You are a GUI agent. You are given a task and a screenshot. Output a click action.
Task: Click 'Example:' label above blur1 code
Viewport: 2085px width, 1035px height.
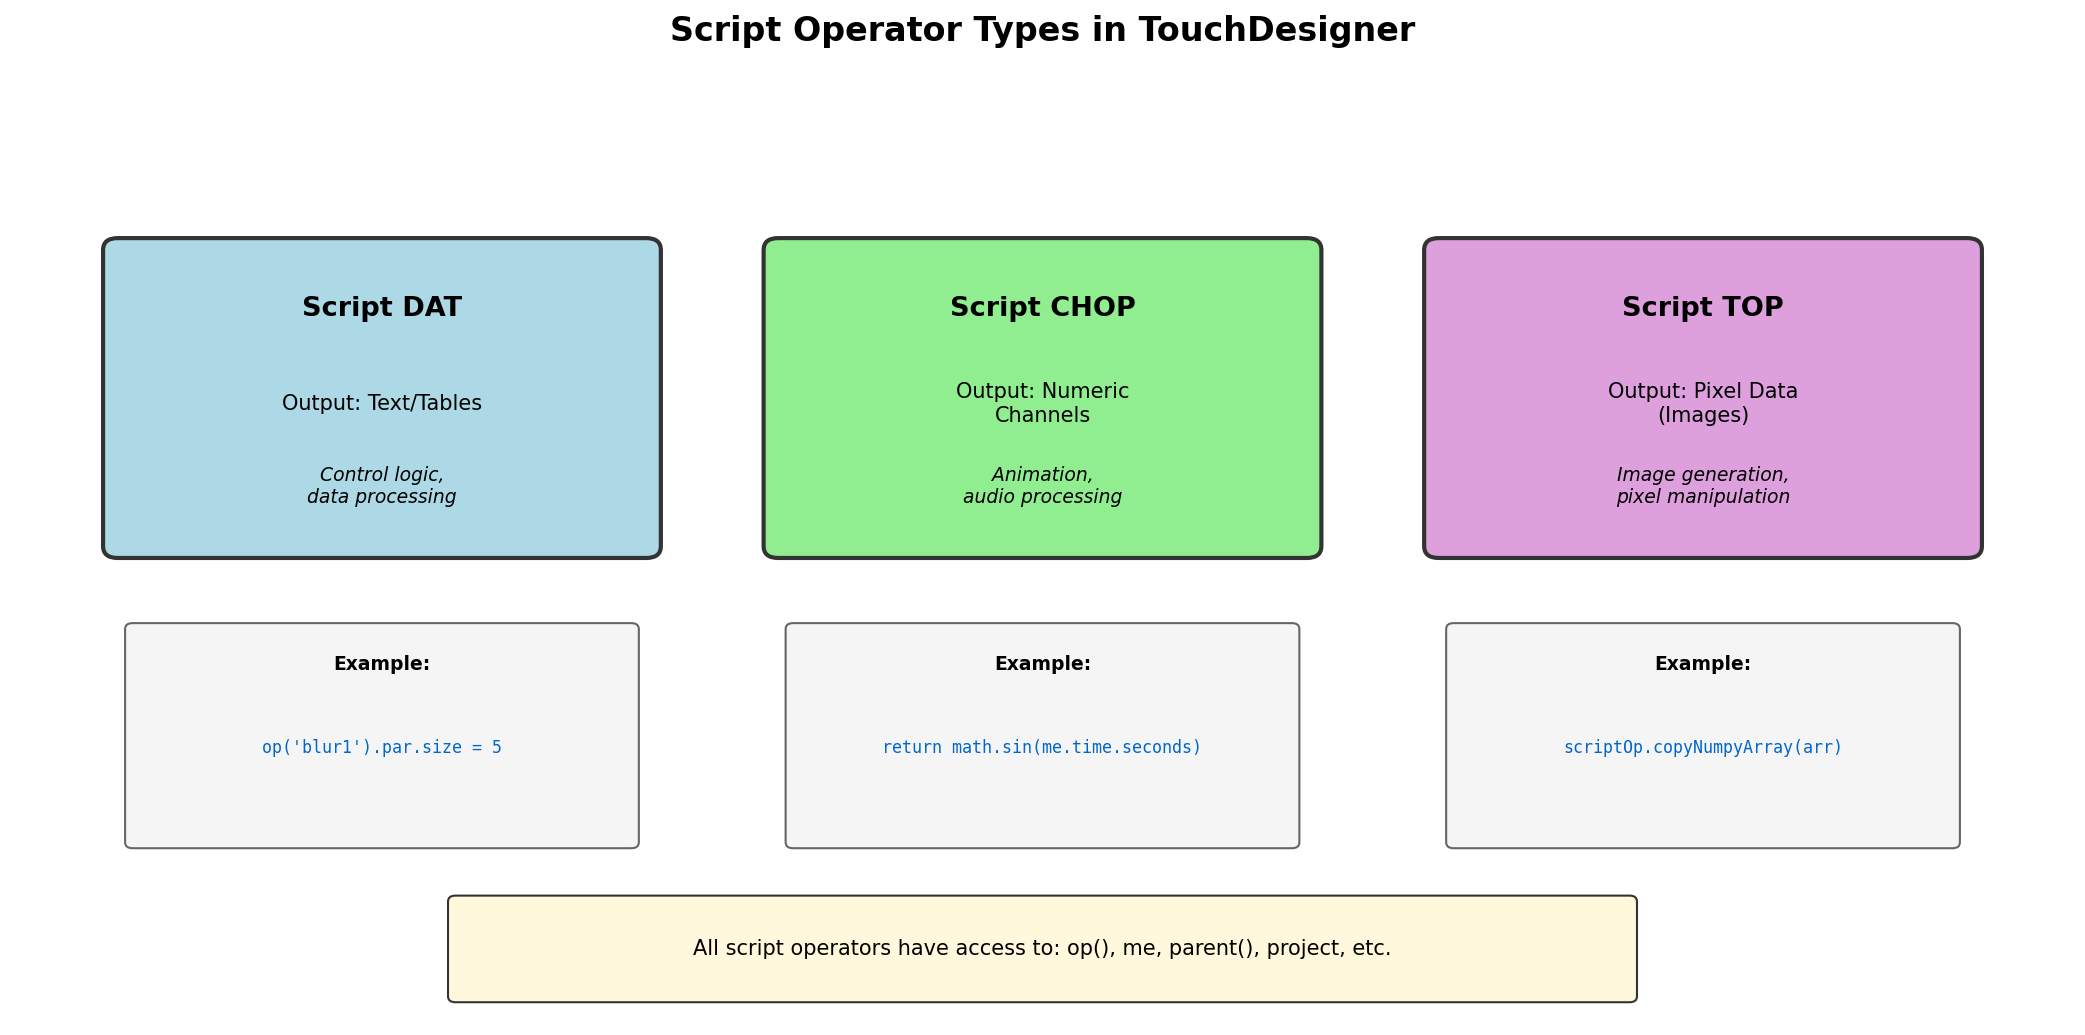coord(382,664)
